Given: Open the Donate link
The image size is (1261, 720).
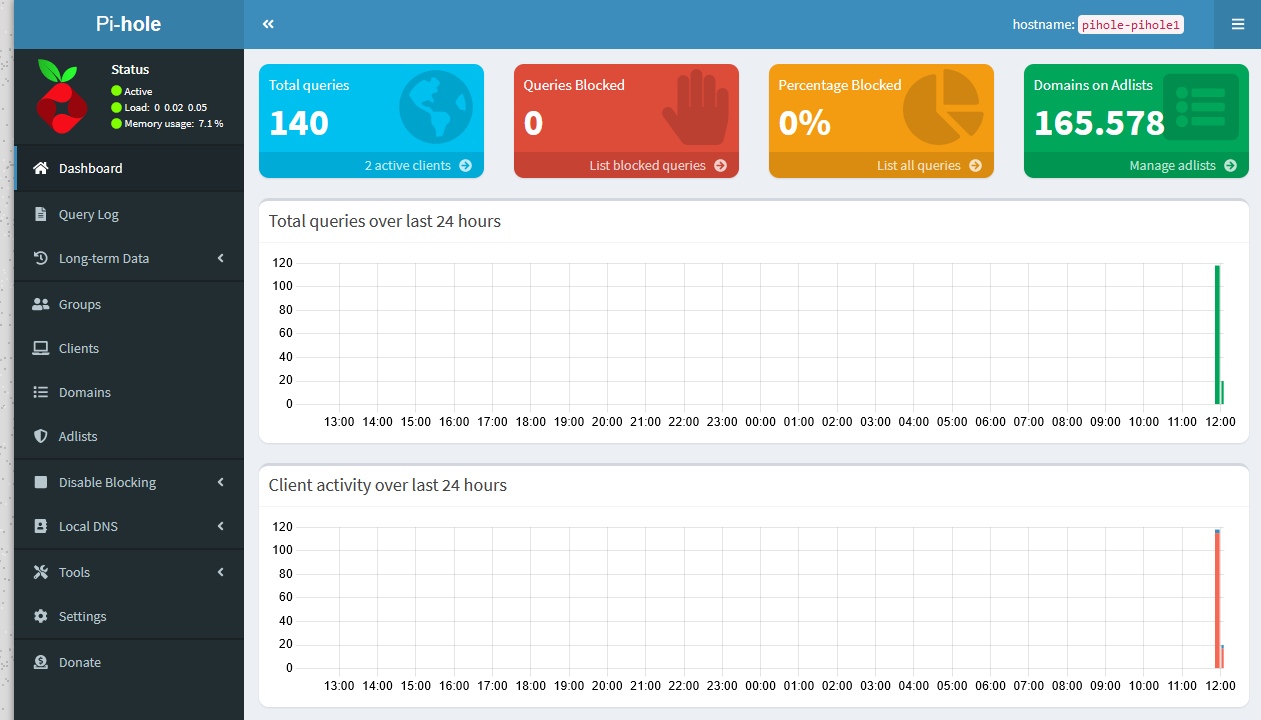Looking at the screenshot, I should tap(129, 662).
